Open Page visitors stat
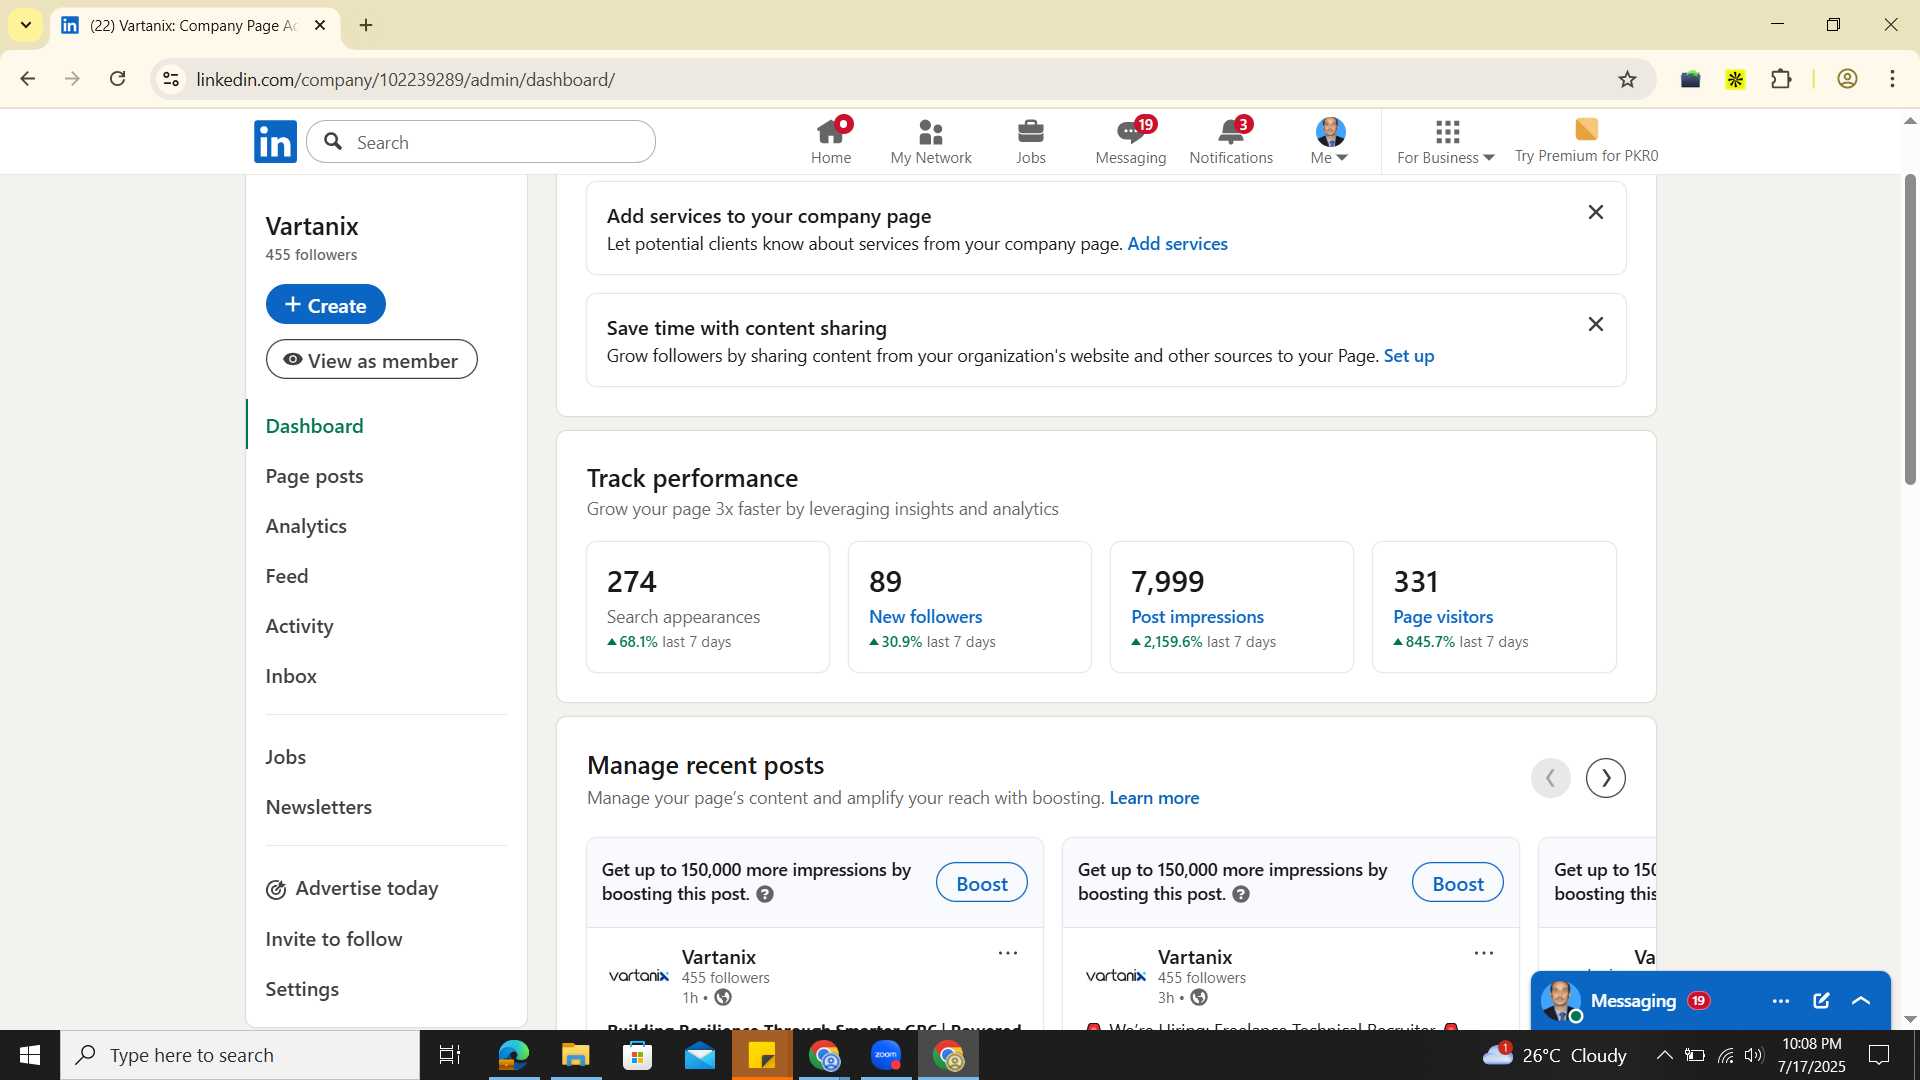 click(1443, 617)
